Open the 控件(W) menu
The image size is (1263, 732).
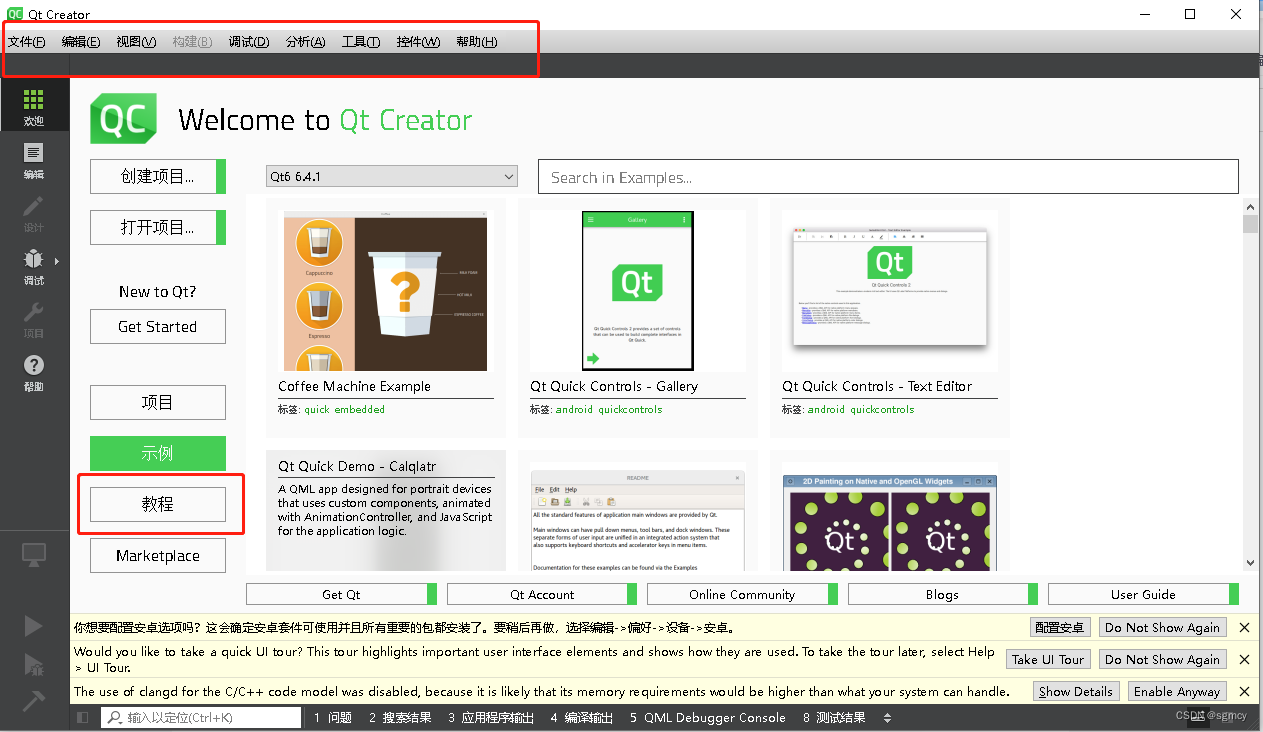[x=418, y=42]
